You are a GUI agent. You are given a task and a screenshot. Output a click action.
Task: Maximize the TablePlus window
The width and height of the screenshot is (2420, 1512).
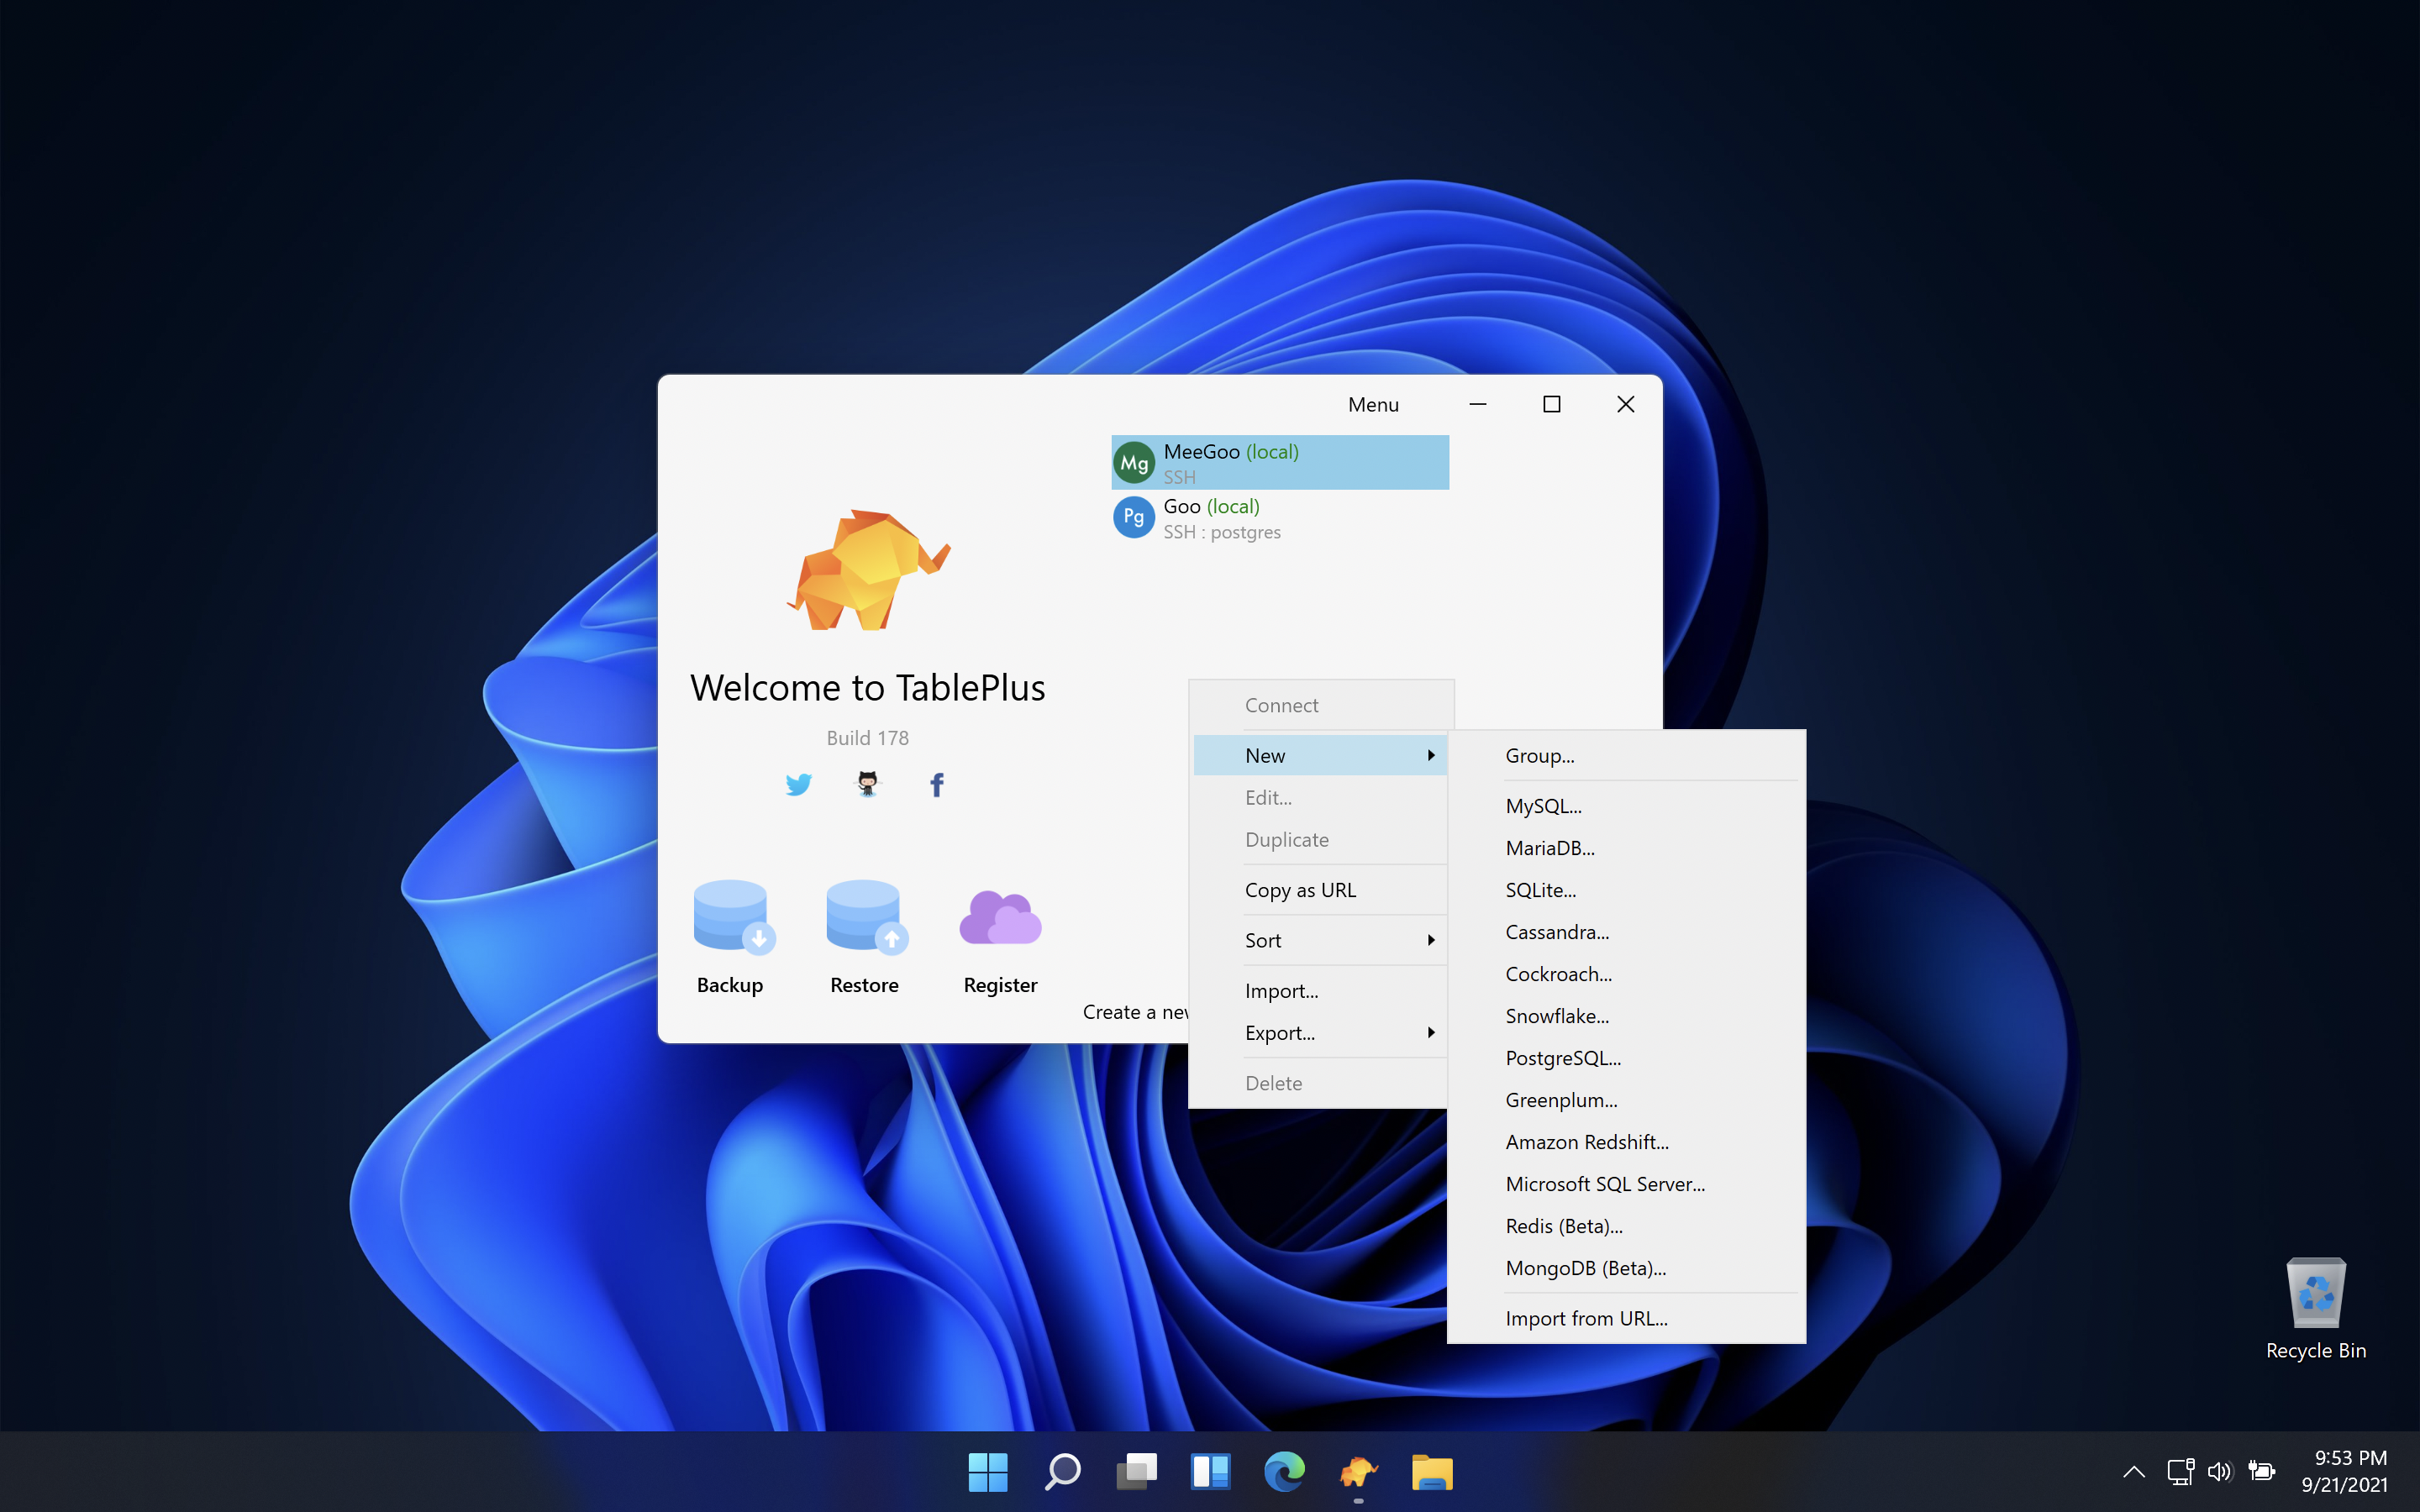tap(1551, 404)
